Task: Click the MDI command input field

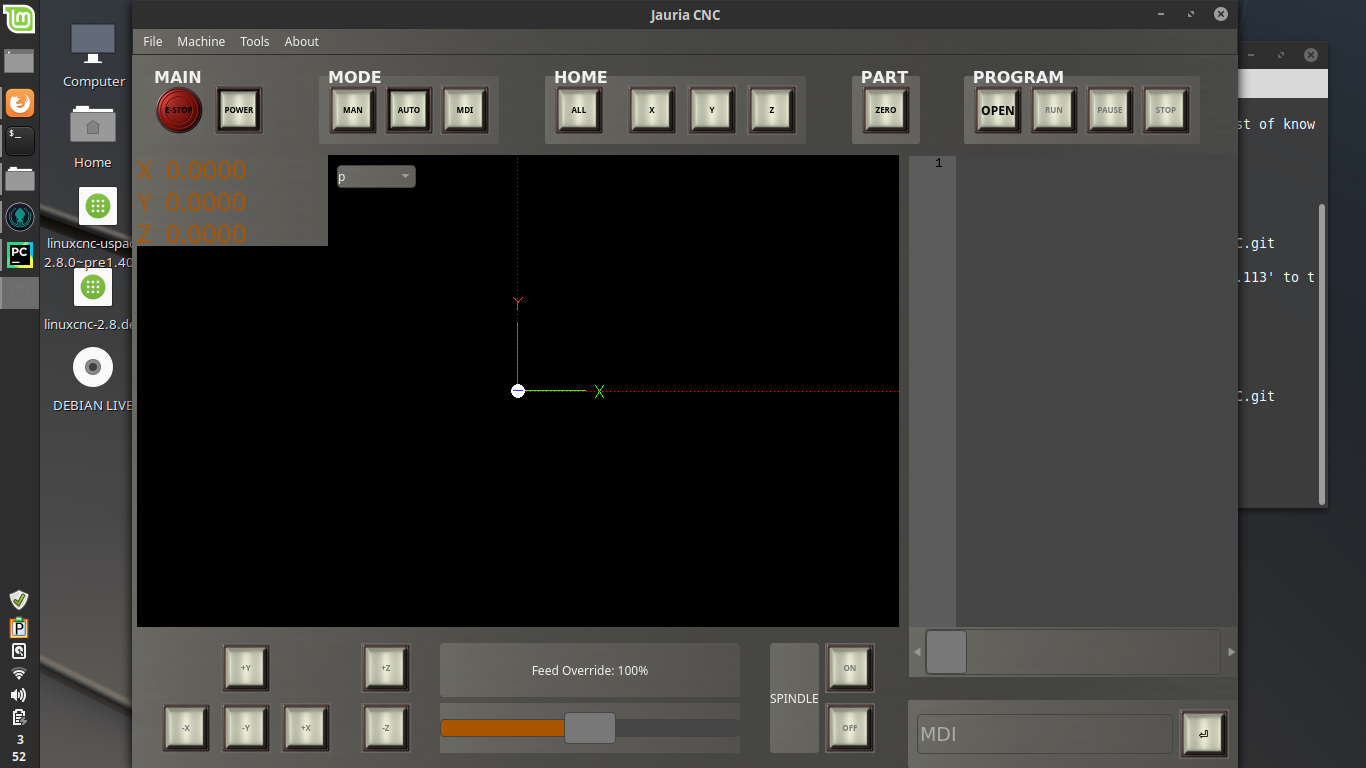Action: (x=1044, y=734)
